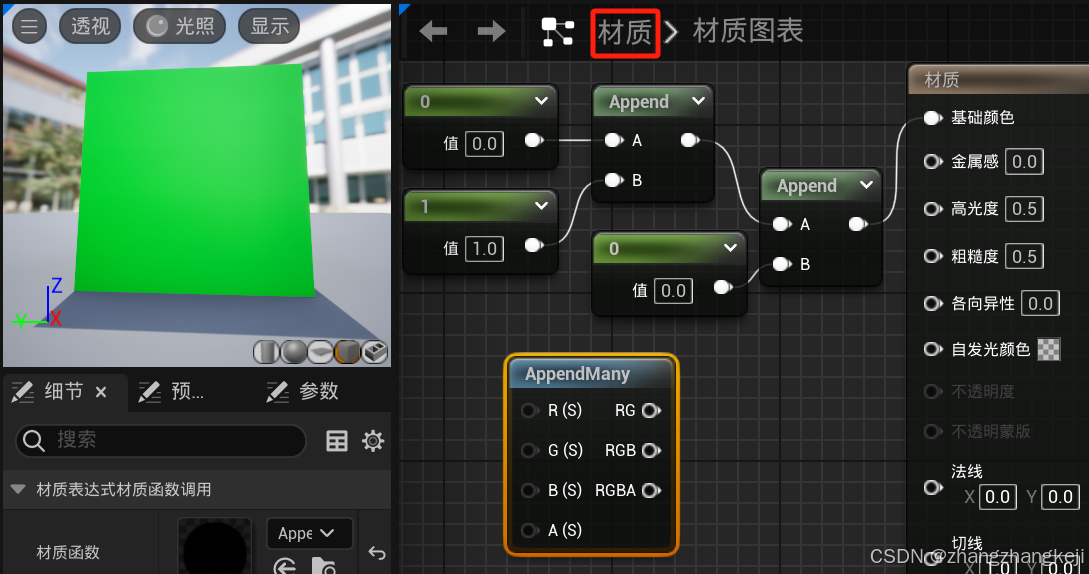Image resolution: width=1089 pixels, height=574 pixels.
Task: Edit 各向异性 anisotropy value field
Action: pyautogui.click(x=1040, y=304)
